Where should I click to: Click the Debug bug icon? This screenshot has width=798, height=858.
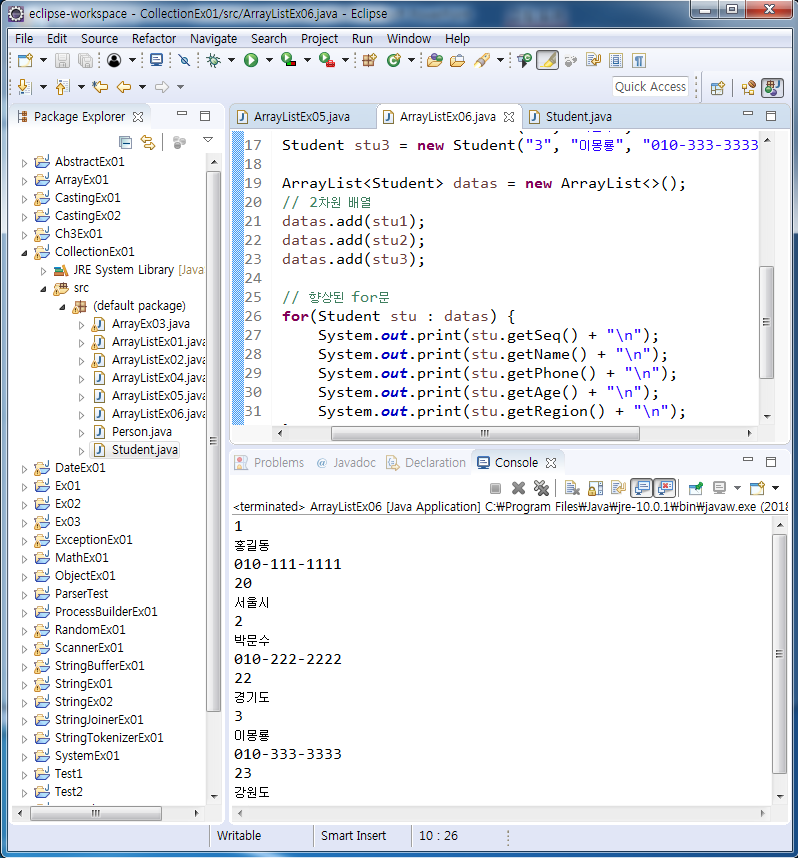tap(213, 60)
